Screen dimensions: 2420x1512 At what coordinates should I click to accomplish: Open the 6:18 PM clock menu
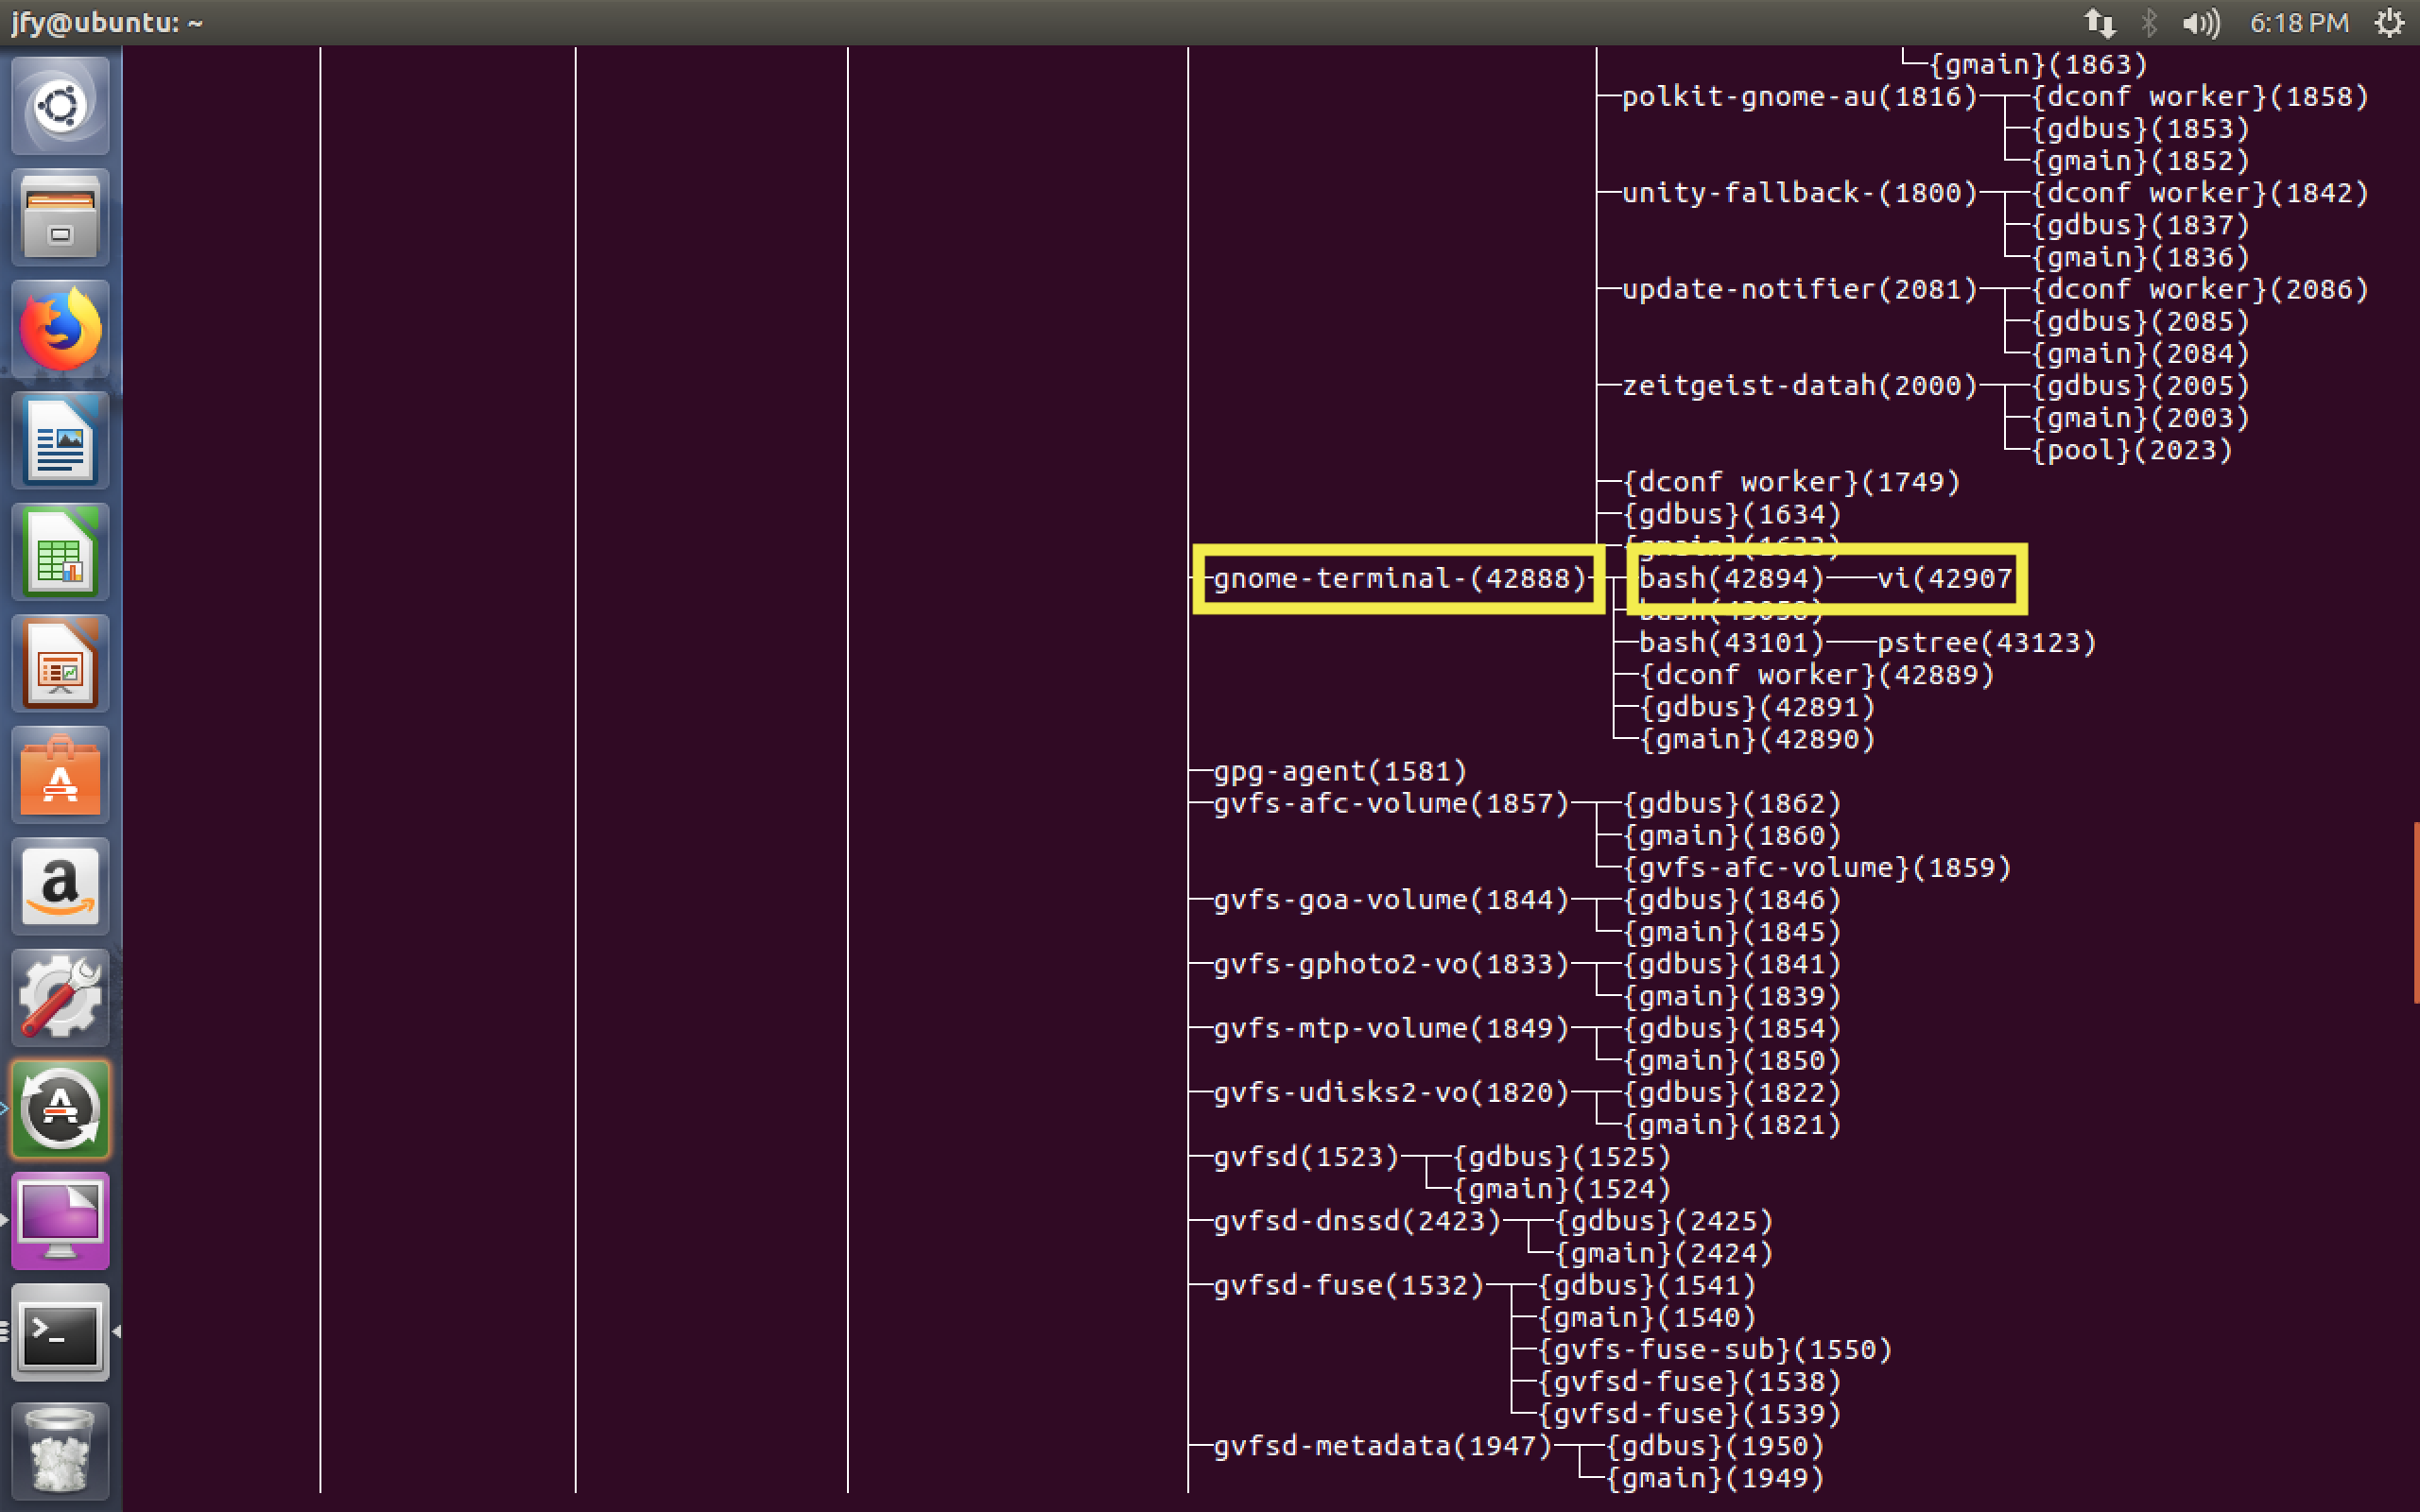pos(2299,22)
